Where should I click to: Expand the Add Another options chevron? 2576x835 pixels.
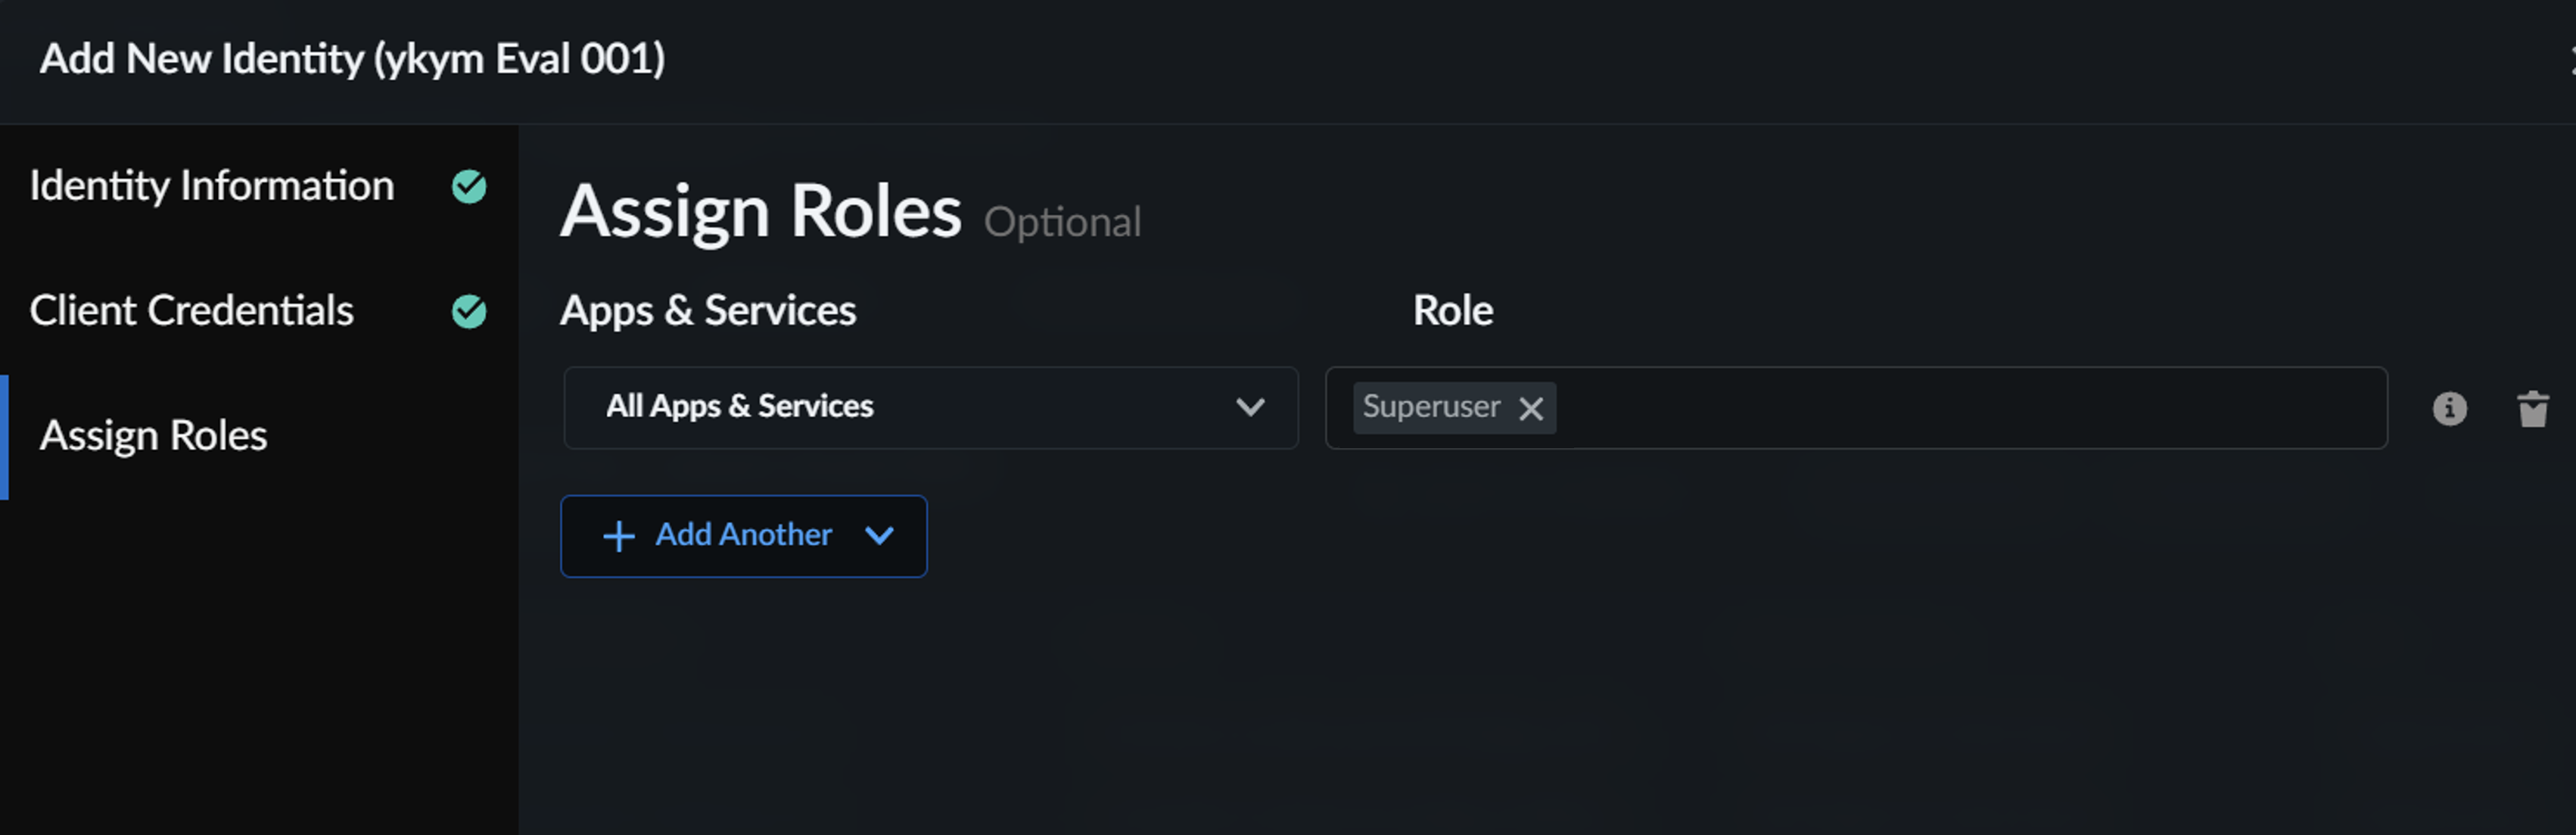pos(879,536)
